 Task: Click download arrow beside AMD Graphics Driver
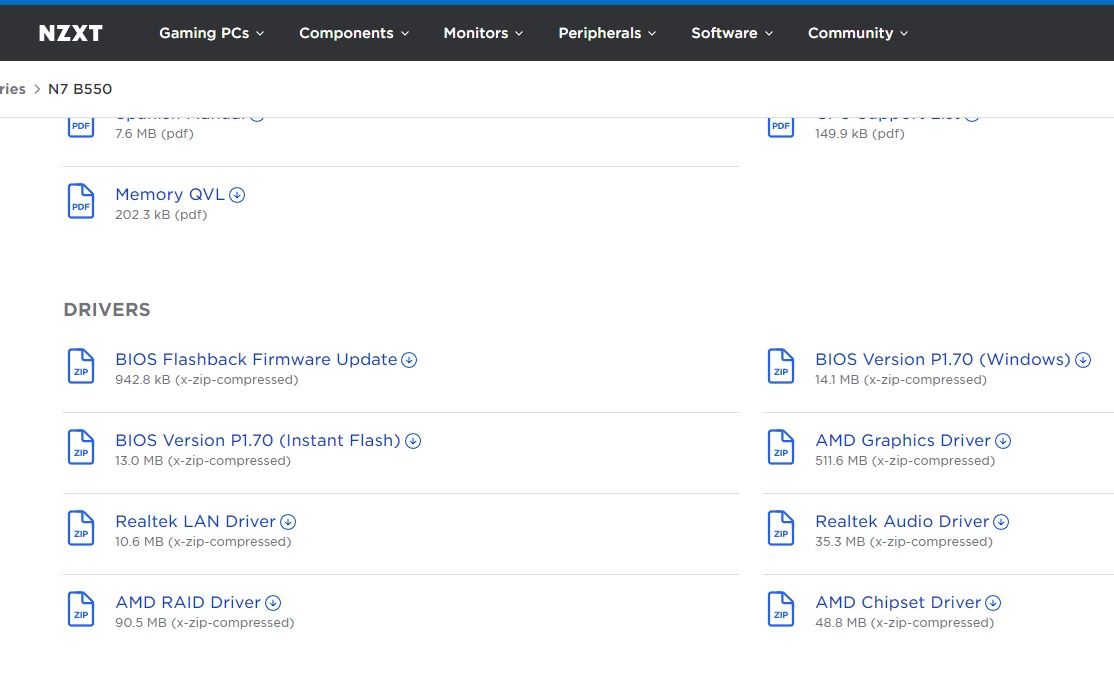click(x=1003, y=440)
